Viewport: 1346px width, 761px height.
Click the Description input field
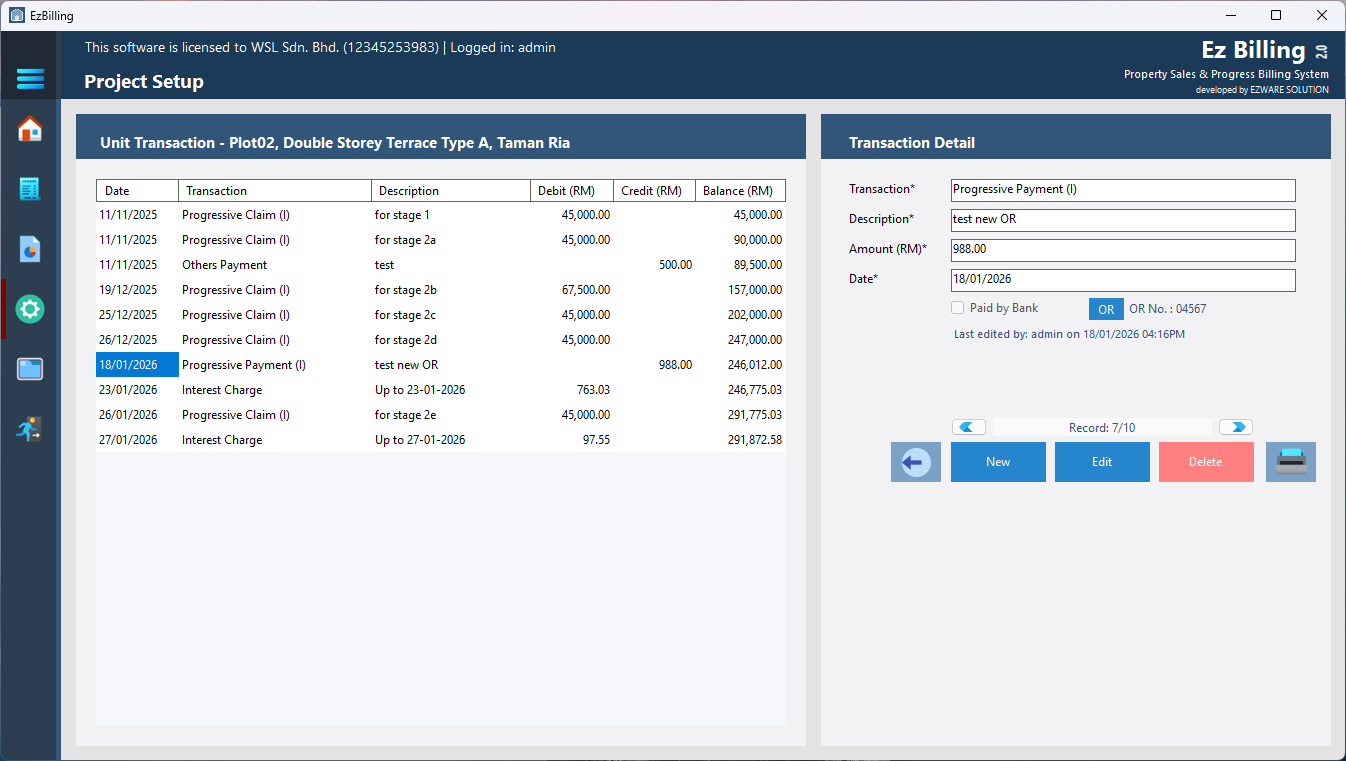coord(1123,220)
